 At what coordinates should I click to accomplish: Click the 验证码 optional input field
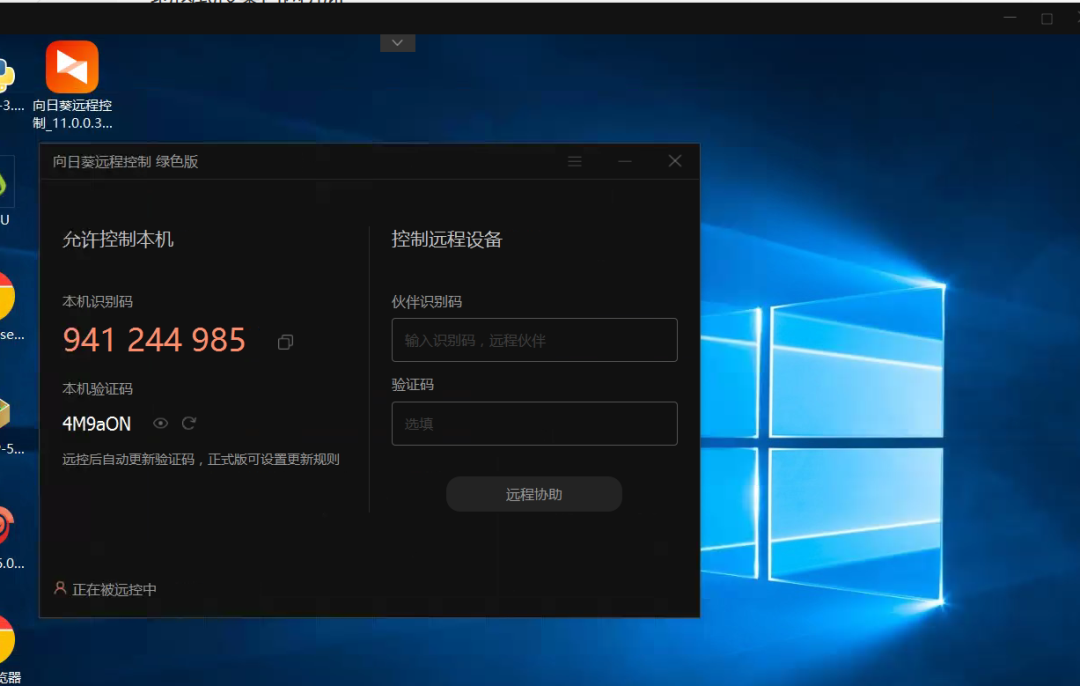point(534,424)
